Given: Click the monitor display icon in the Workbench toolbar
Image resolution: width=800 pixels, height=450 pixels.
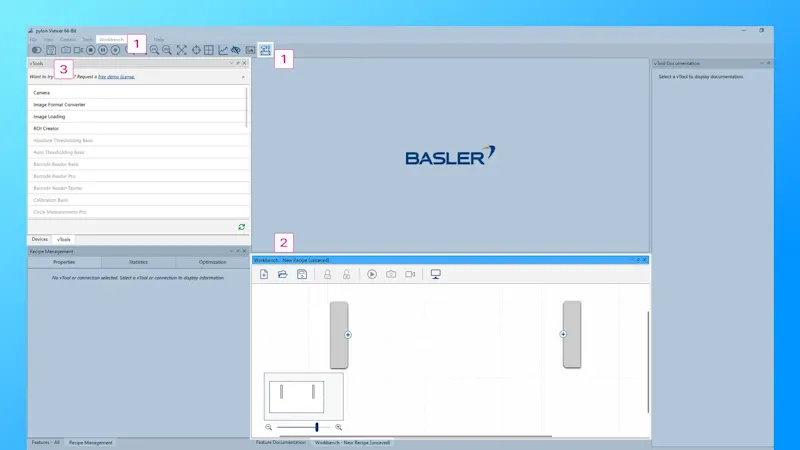Looking at the screenshot, I should (x=436, y=274).
